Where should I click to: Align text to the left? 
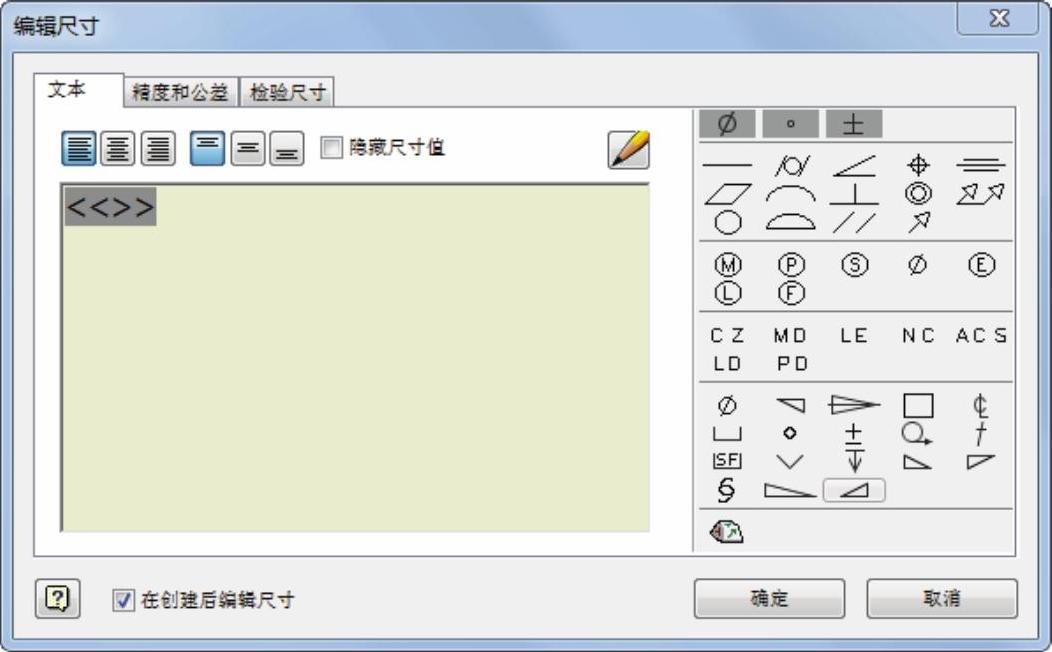click(79, 150)
